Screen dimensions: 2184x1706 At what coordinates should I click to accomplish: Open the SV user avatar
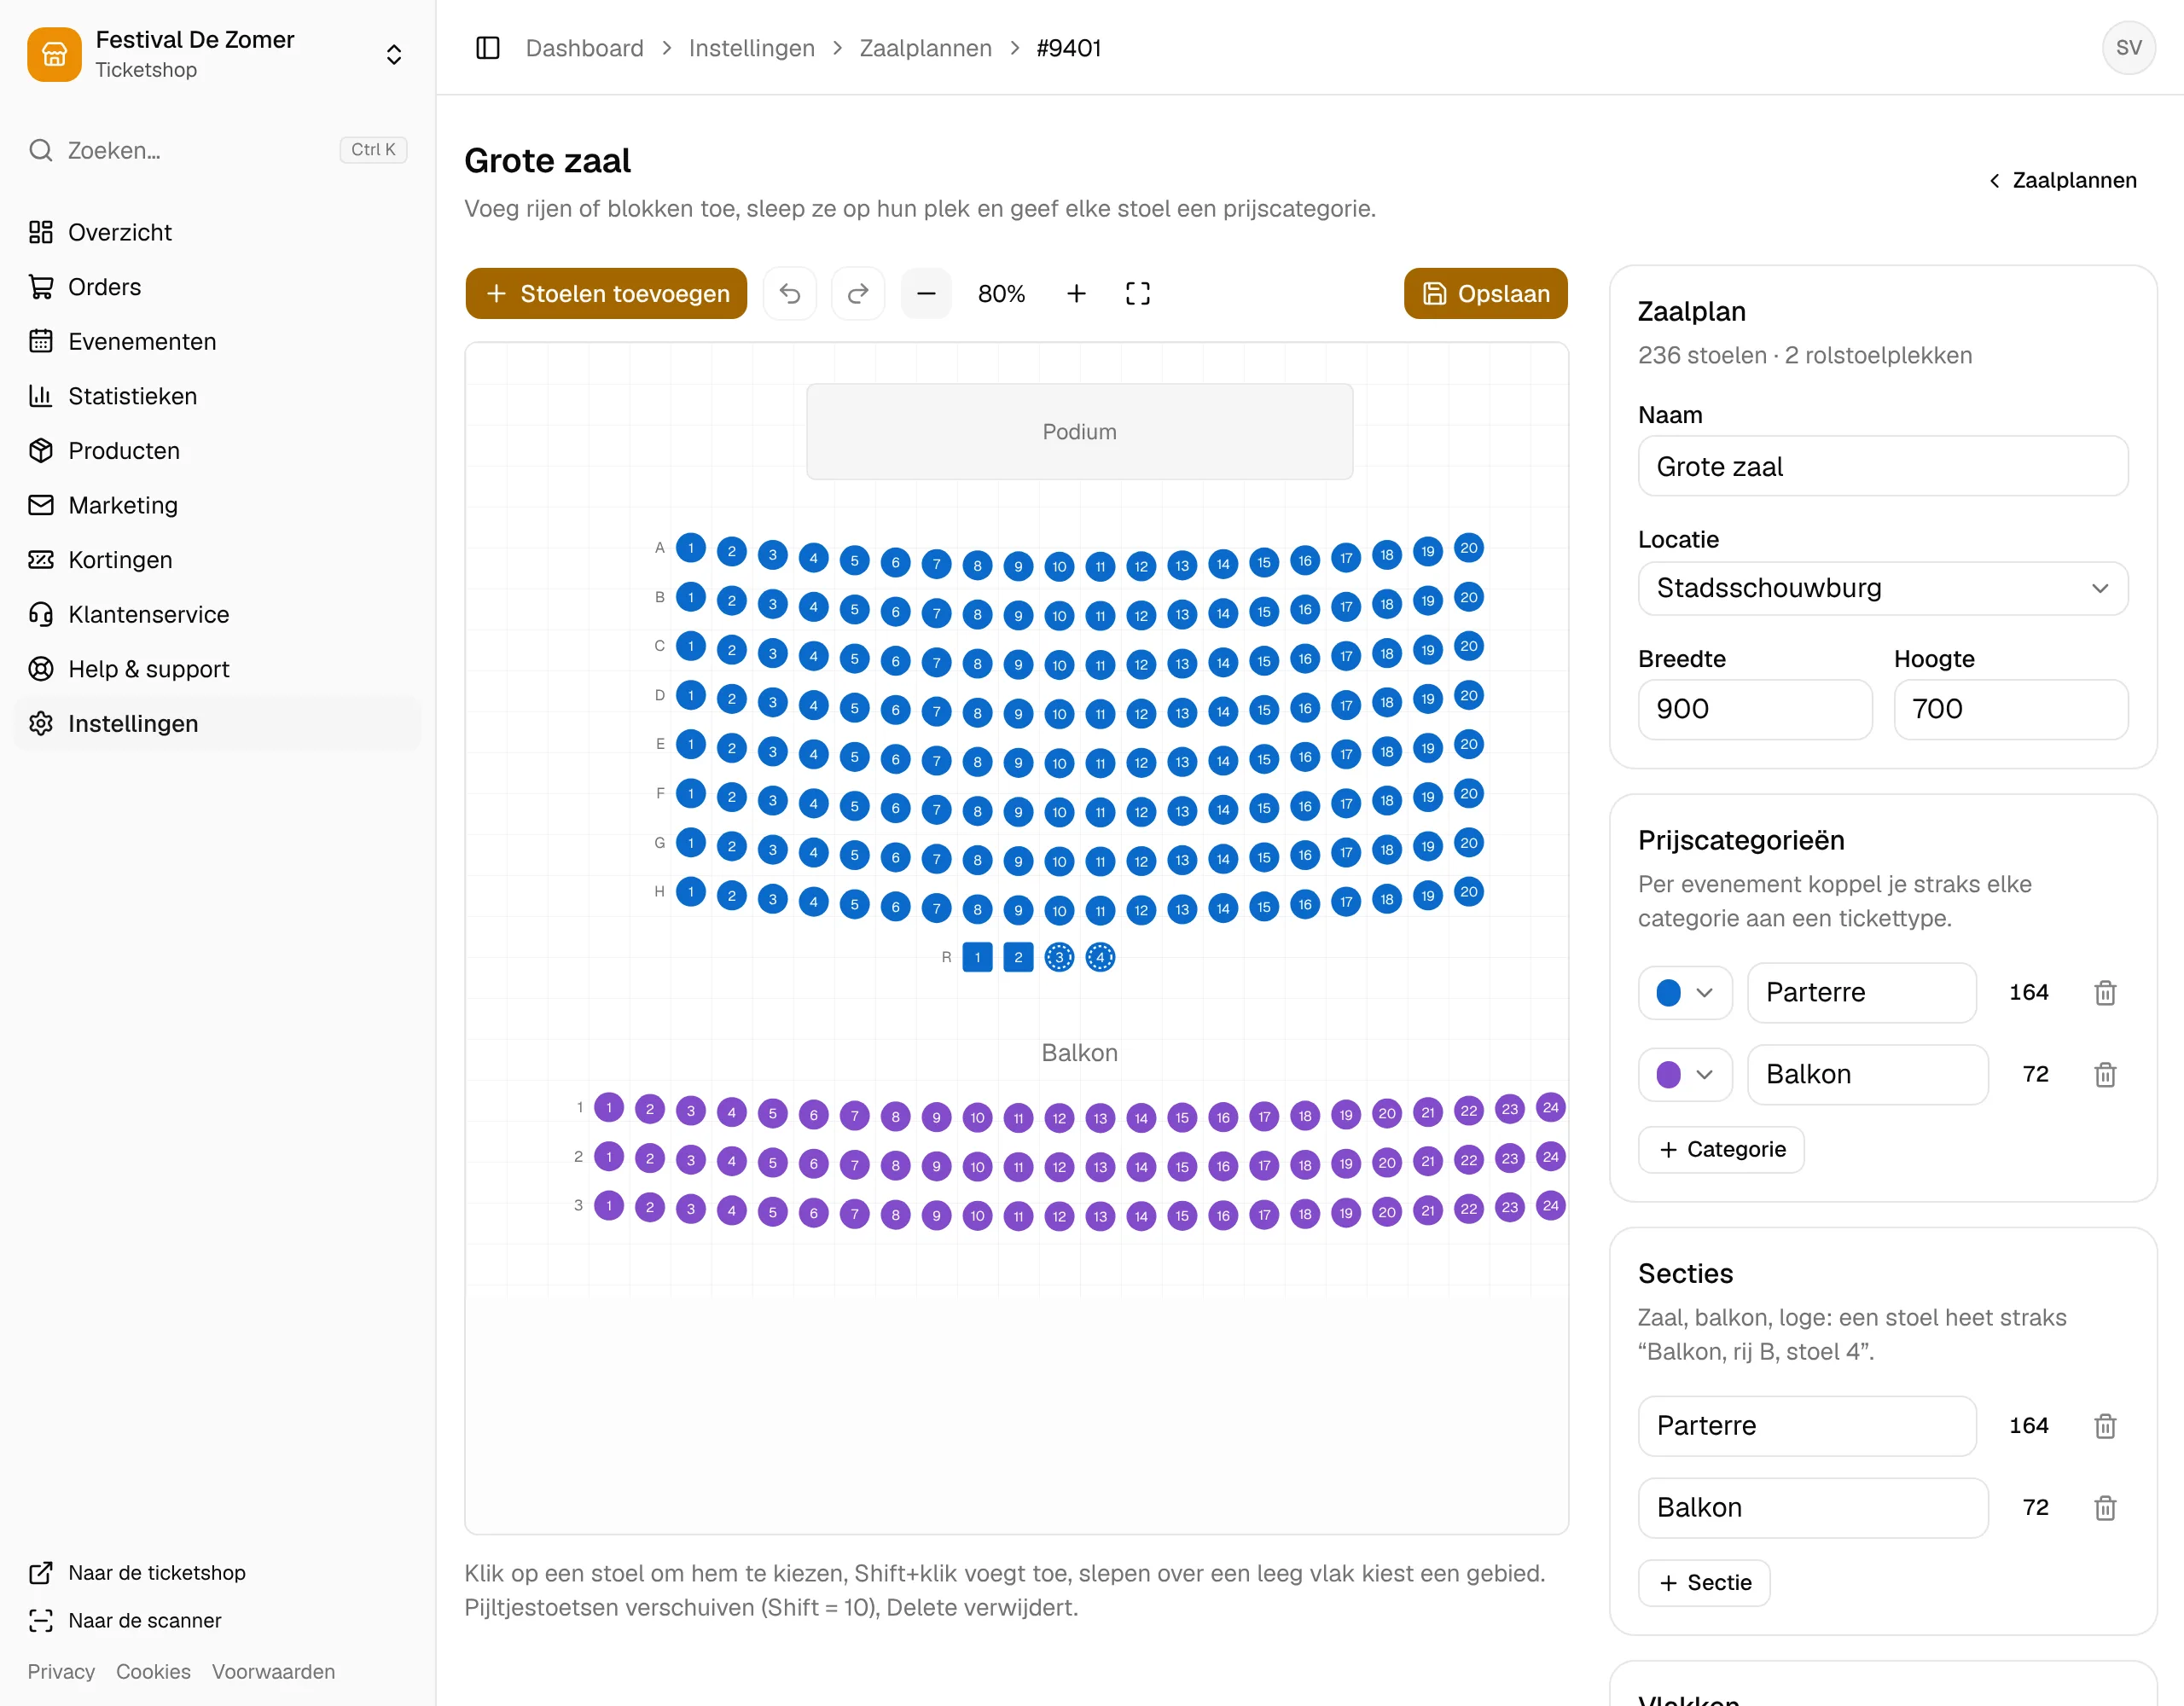[2128, 48]
